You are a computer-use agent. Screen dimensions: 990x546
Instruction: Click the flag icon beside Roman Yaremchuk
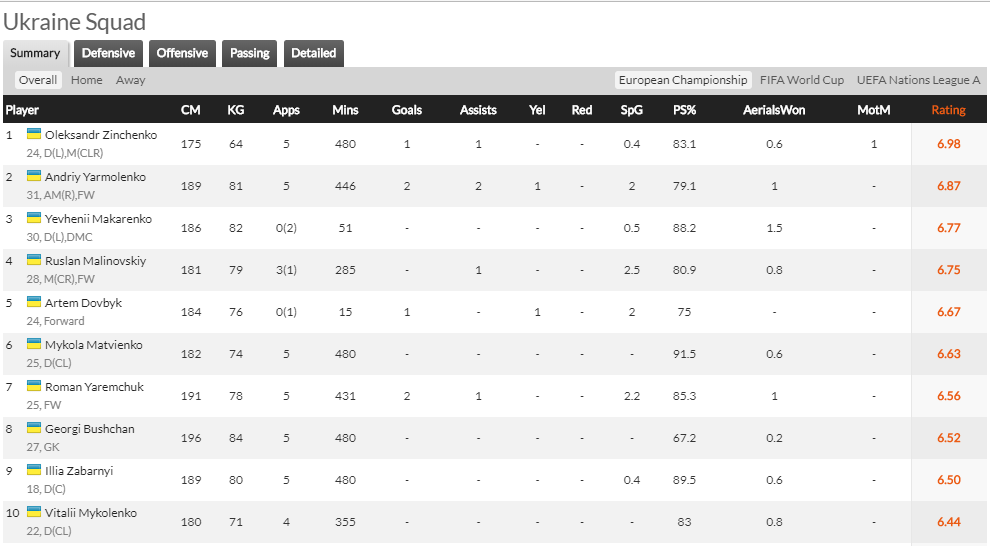[x=34, y=386]
